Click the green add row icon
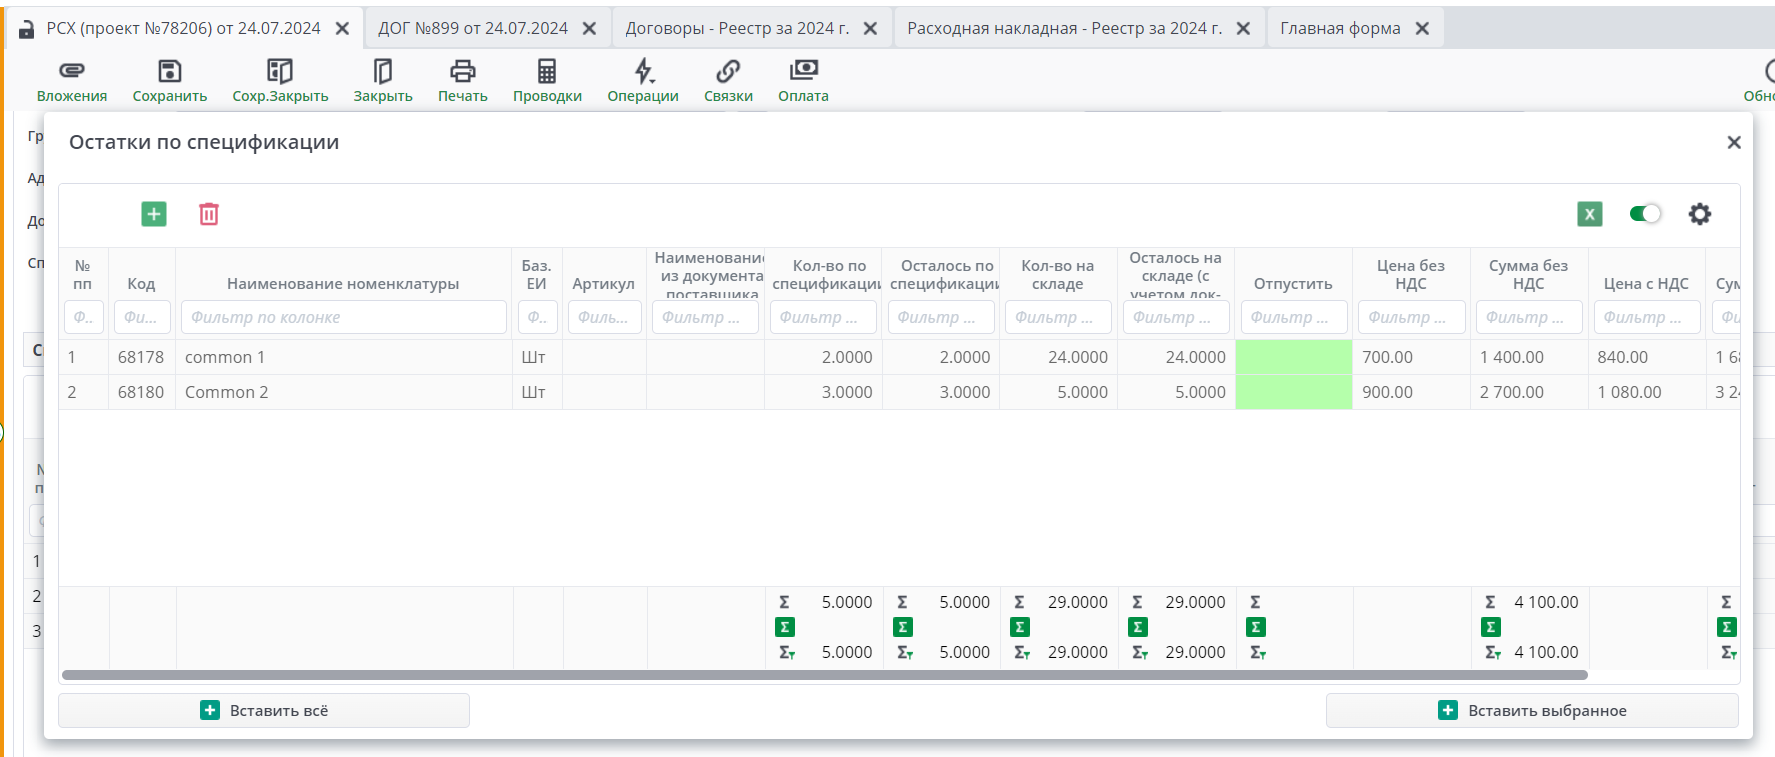 tap(154, 214)
